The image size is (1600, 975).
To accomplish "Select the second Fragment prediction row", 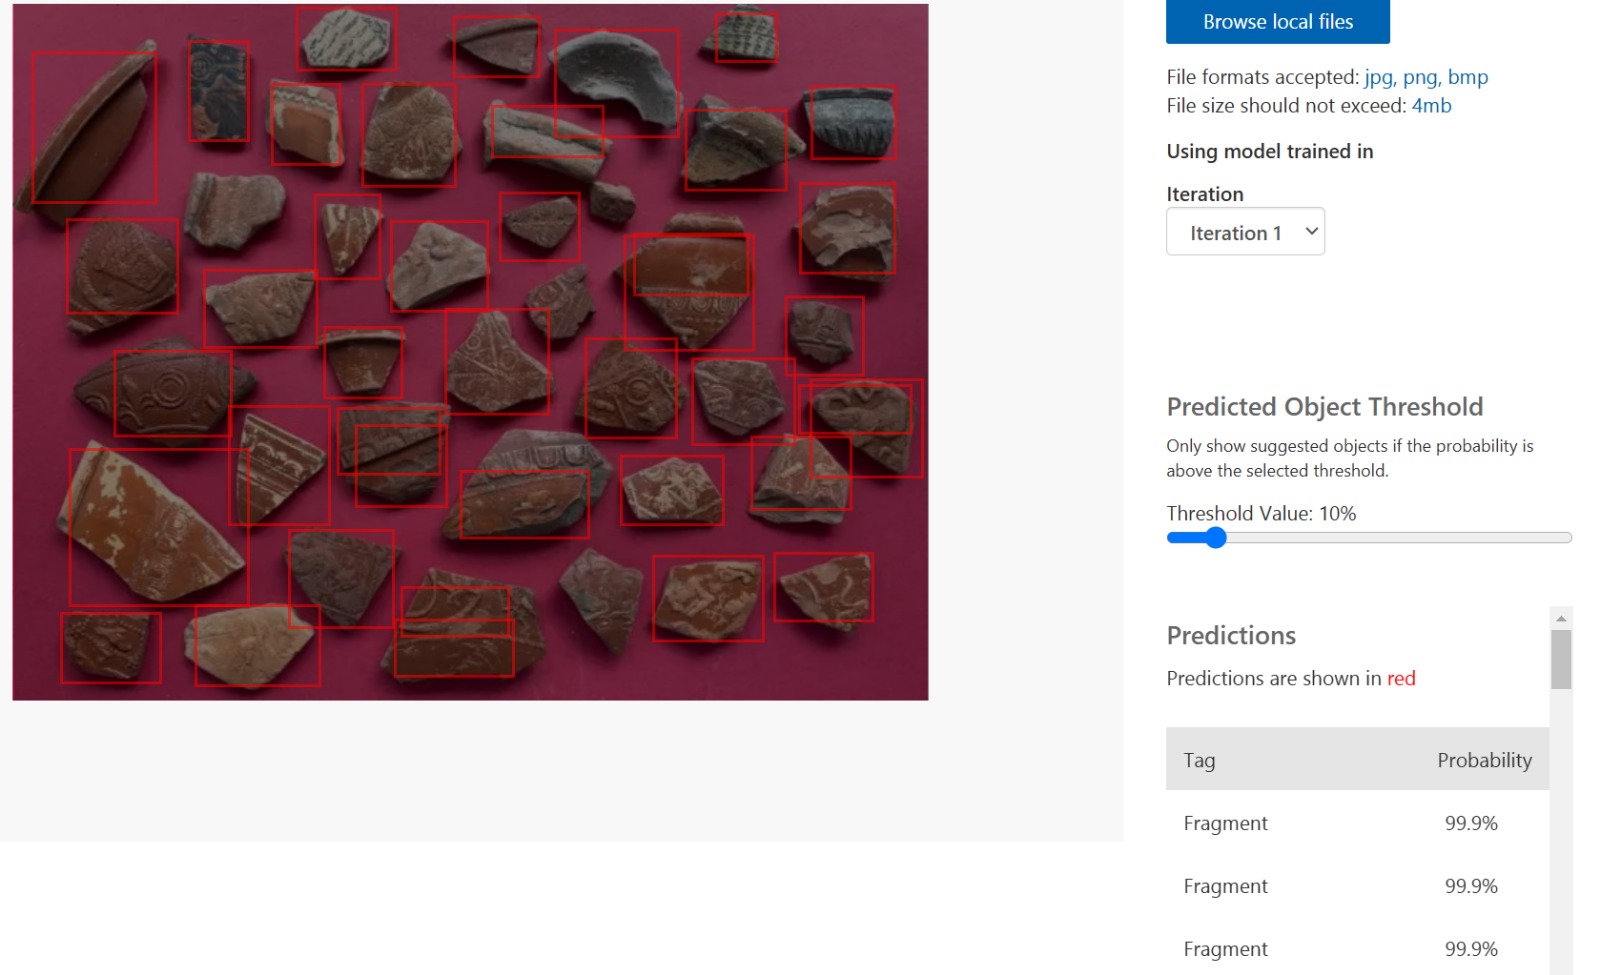I will tap(1356, 886).
